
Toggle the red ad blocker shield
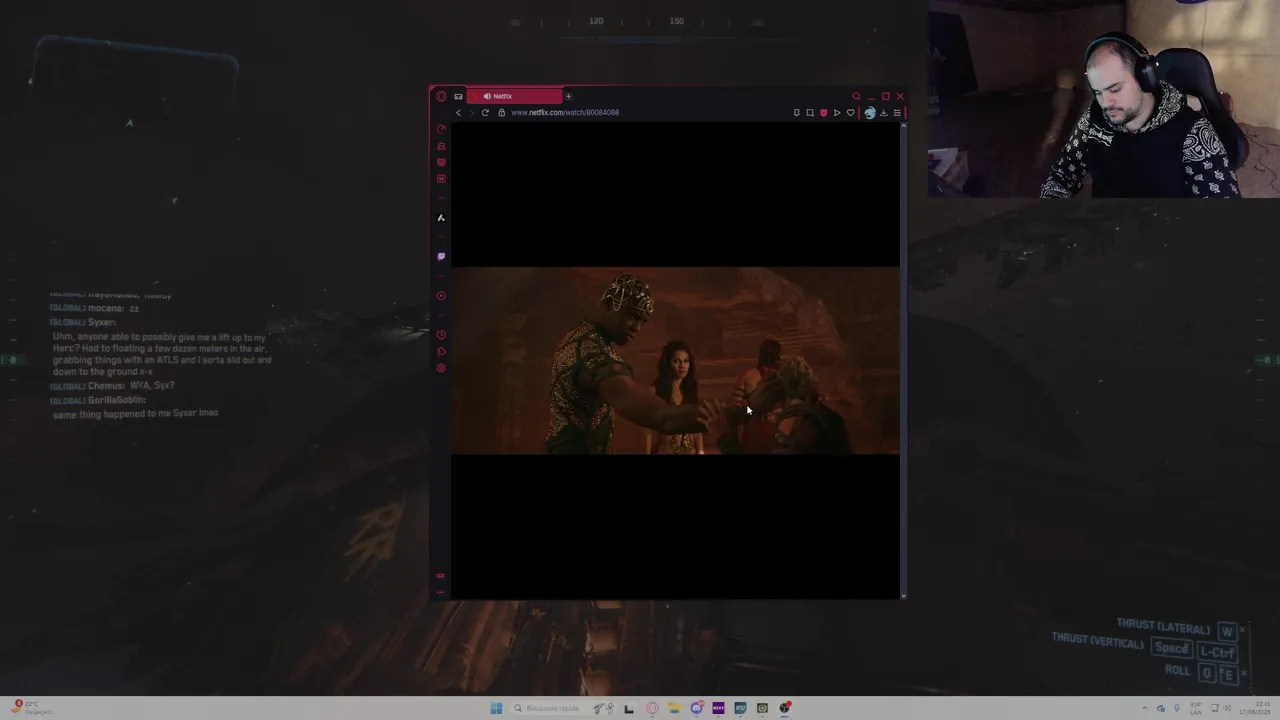(823, 113)
